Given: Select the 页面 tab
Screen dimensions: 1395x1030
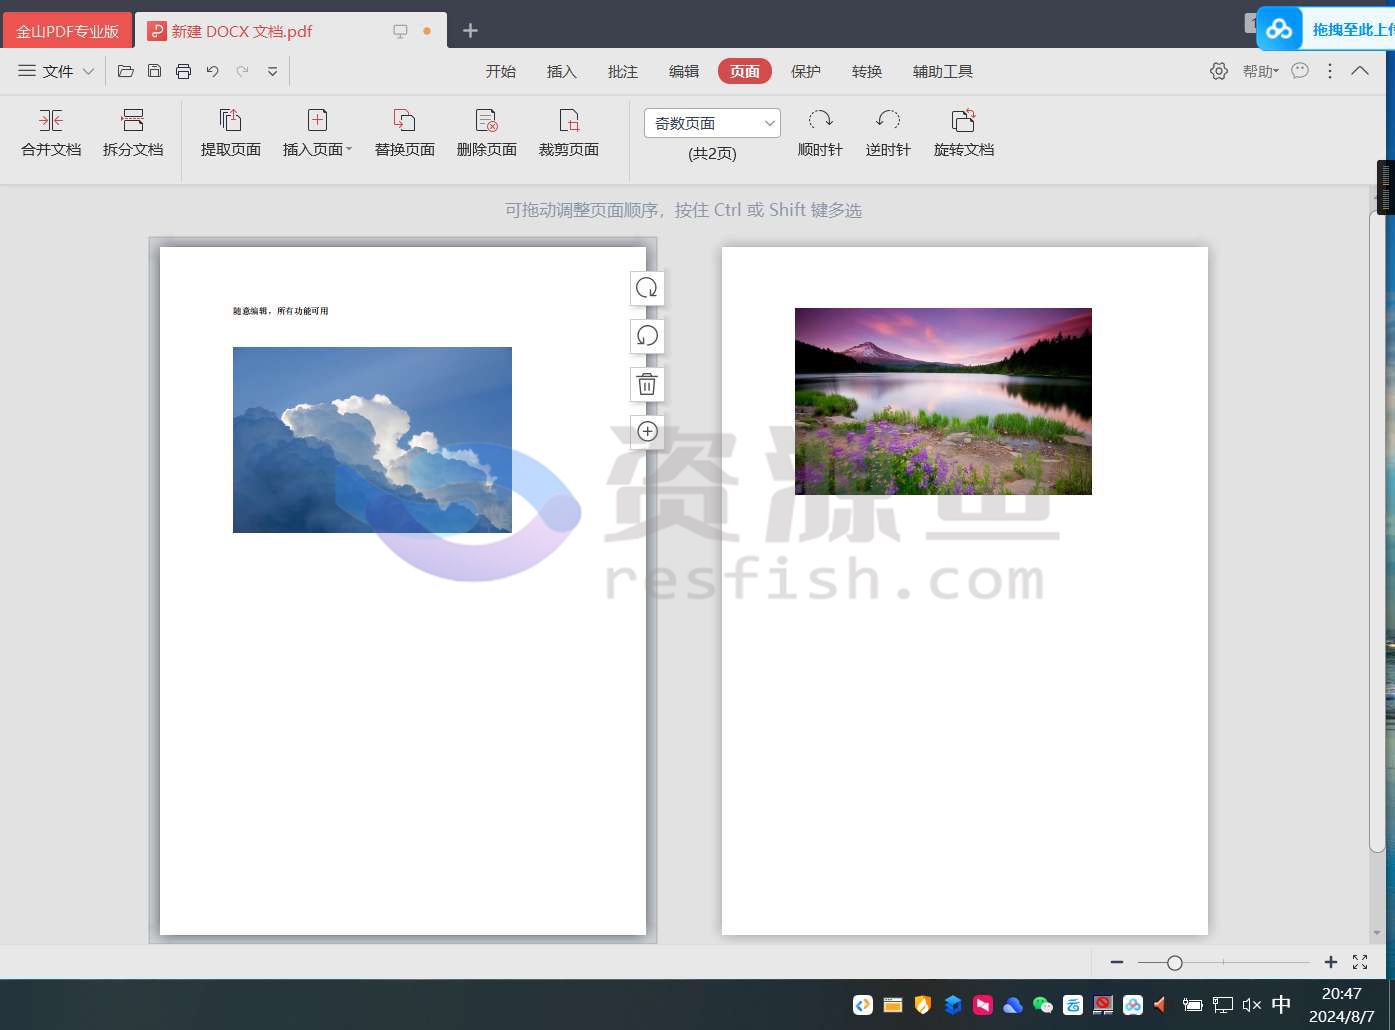Looking at the screenshot, I should (x=745, y=71).
